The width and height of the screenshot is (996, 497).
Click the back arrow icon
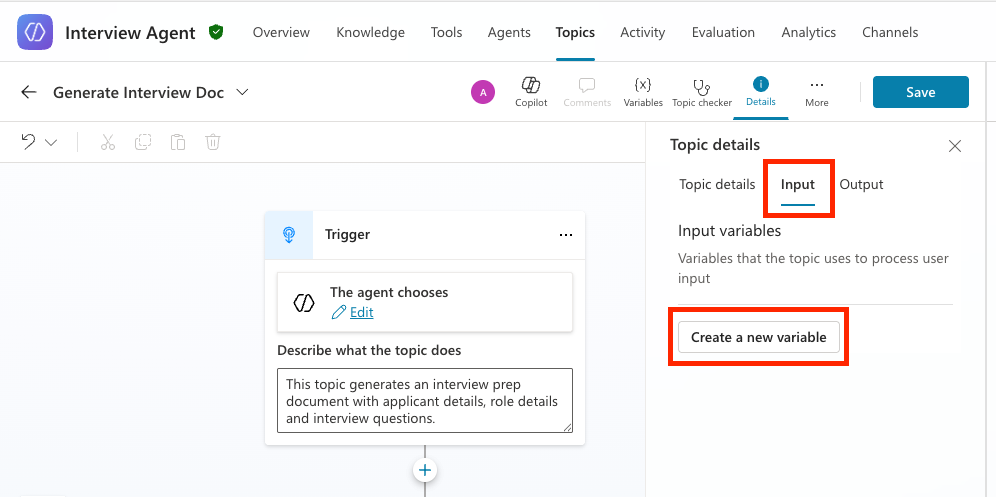(x=29, y=92)
